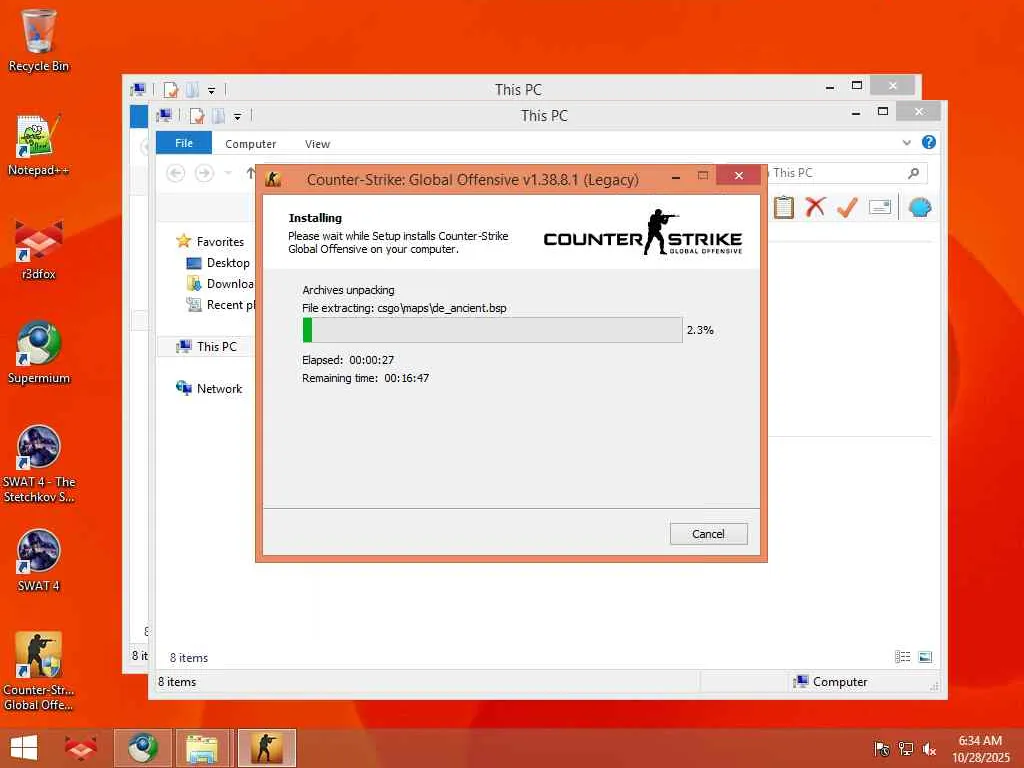Open the recent locations dropdown arrow
The height and width of the screenshot is (768, 1024).
[228, 173]
